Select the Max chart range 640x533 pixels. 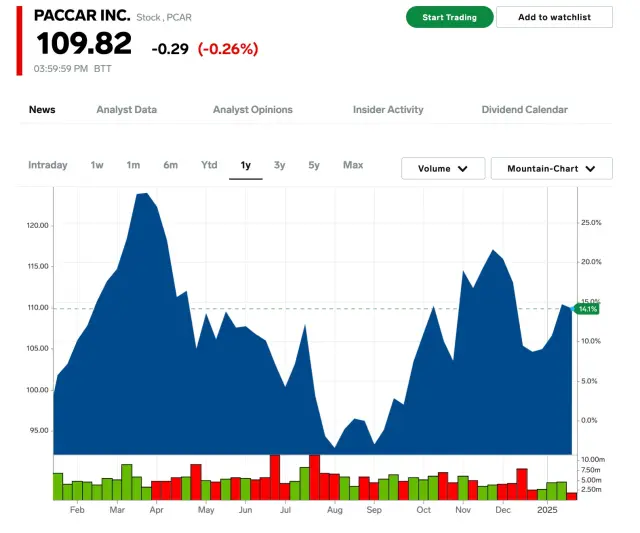[353, 165]
